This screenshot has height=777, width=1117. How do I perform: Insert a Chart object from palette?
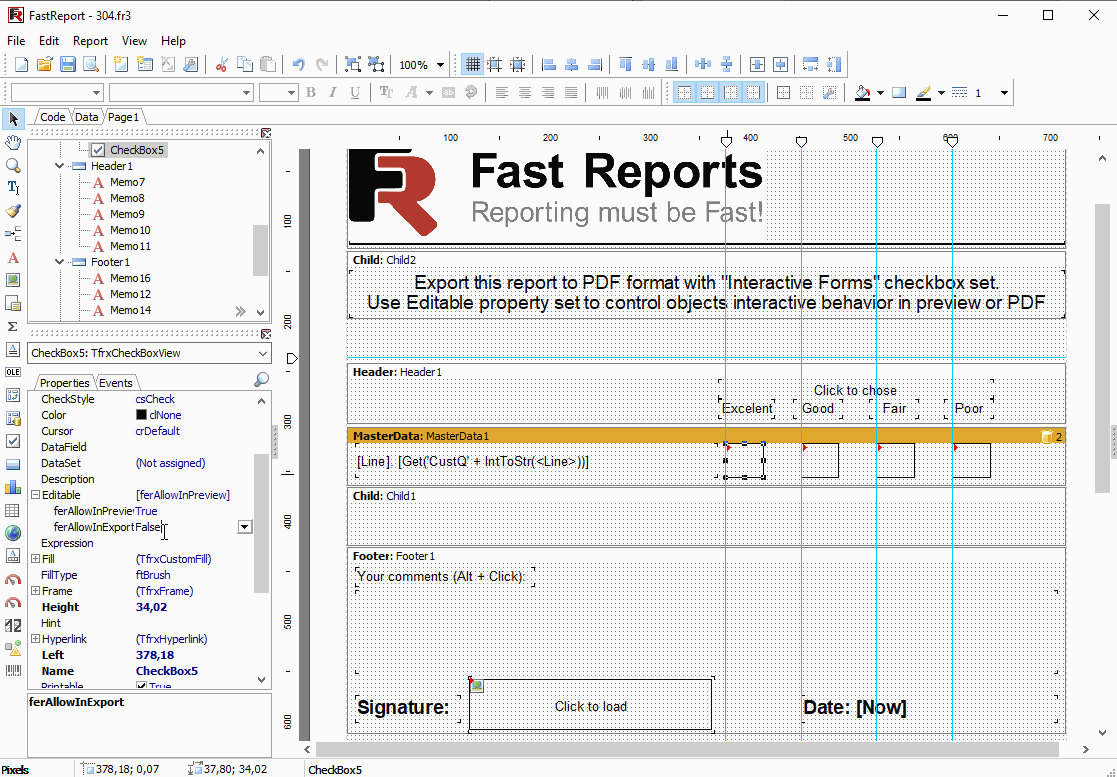point(13,487)
